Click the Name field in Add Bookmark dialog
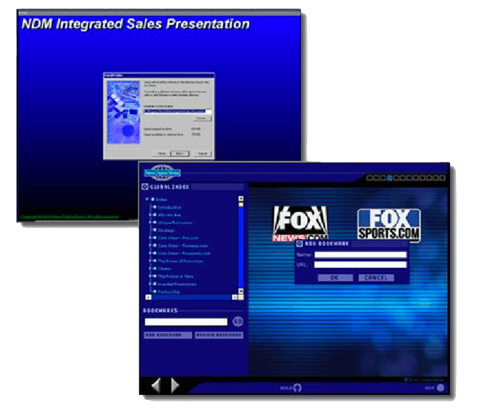The image size is (481, 412). (x=360, y=255)
